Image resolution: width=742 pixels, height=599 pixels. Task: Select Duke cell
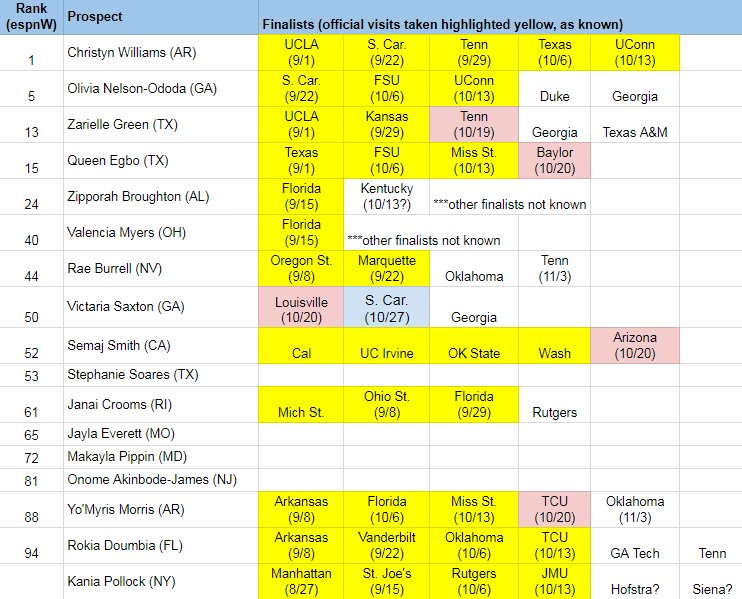tap(555, 88)
